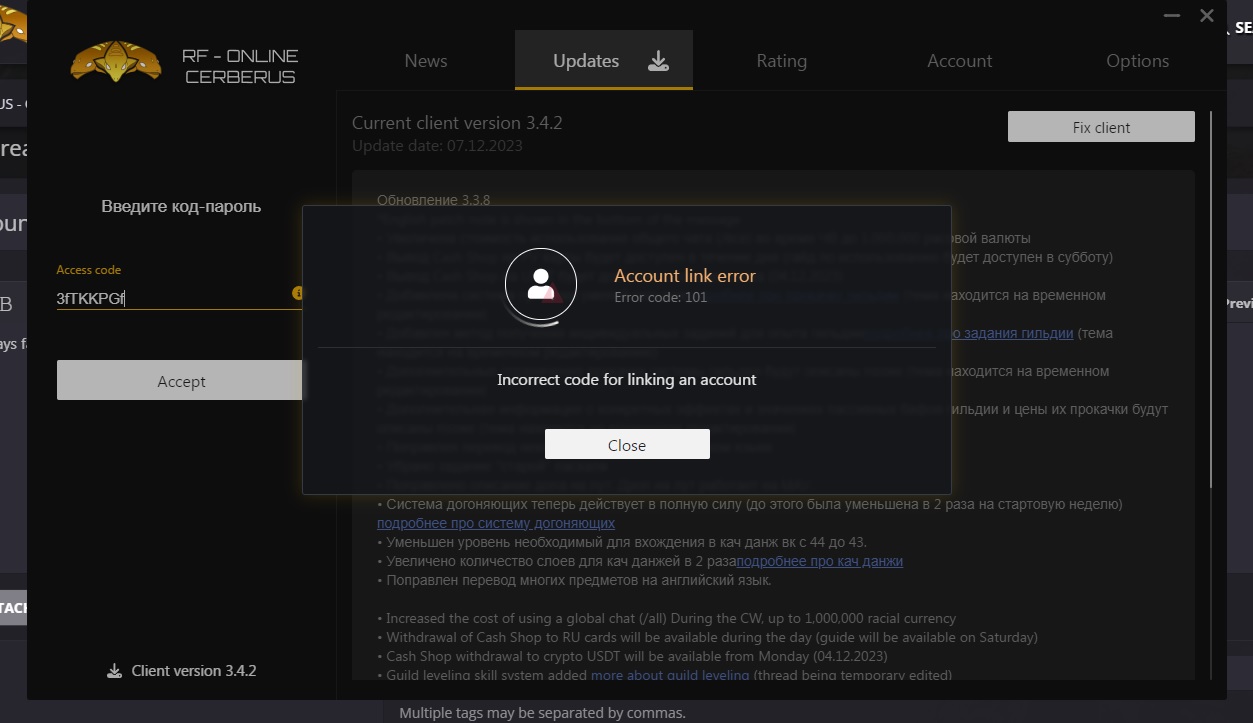Open the 'задания гильдии' link

click(1011, 333)
